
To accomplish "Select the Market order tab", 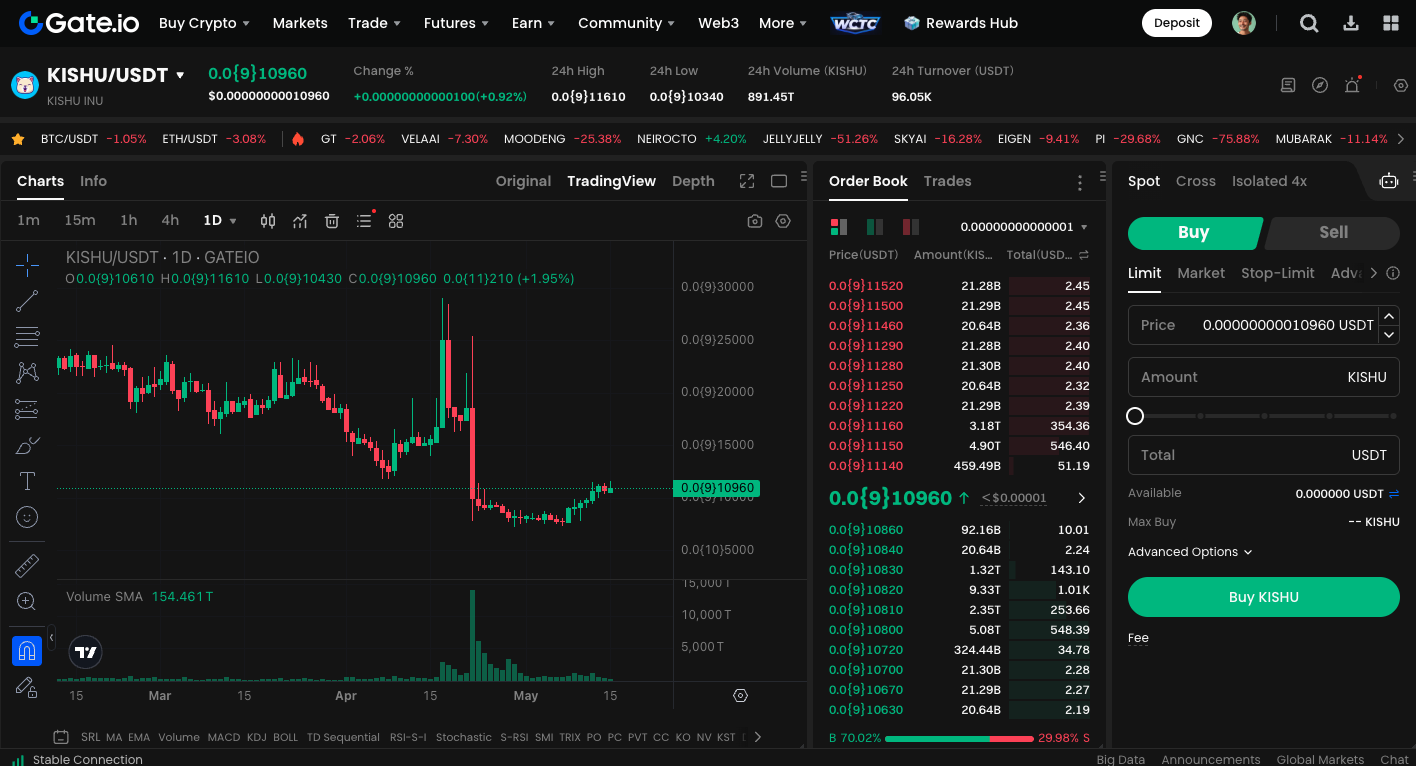I will [1201, 273].
